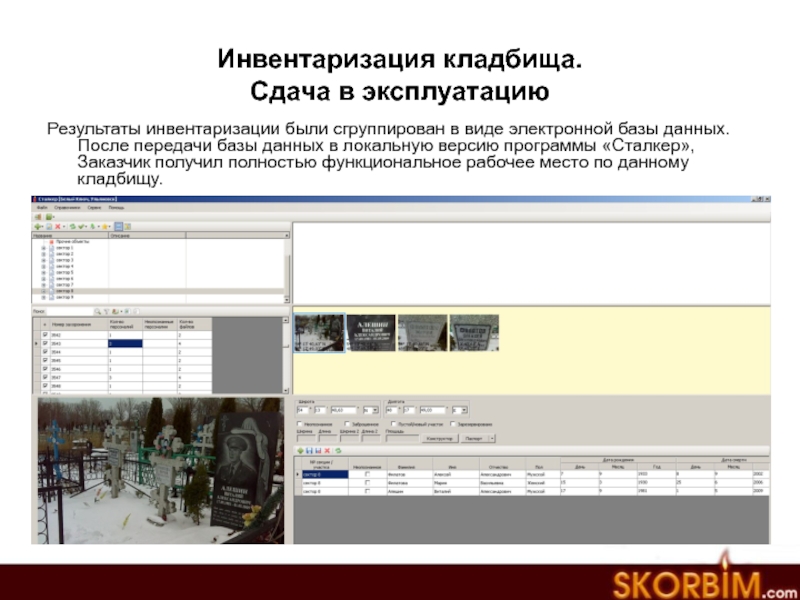This screenshot has width=800, height=600.
Task: Open the Широта hemisphere dropdown
Action: [x=376, y=410]
